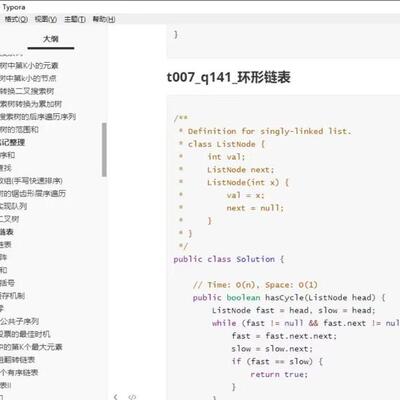The width and height of the screenshot is (400, 400).
Task: Click the comment line 'int val;'
Action: point(226,157)
